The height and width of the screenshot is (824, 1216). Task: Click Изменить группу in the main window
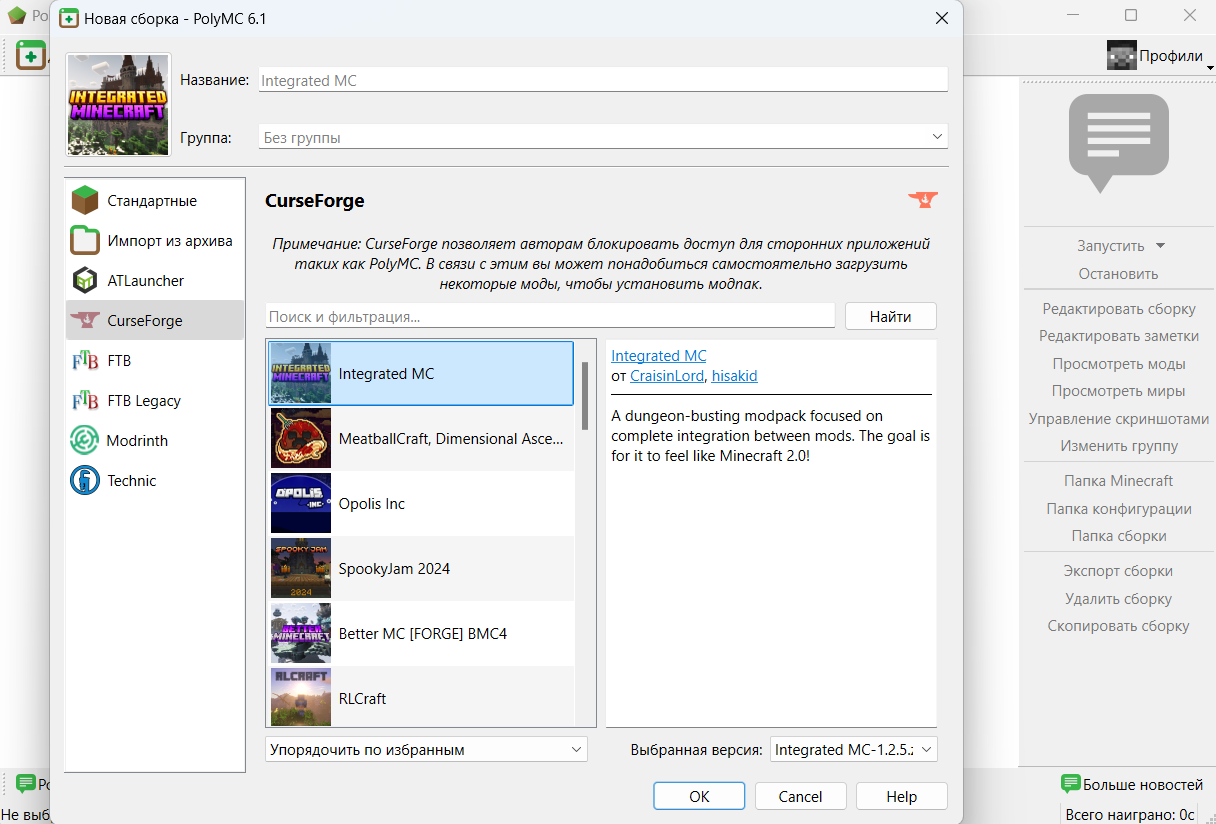(1118, 445)
